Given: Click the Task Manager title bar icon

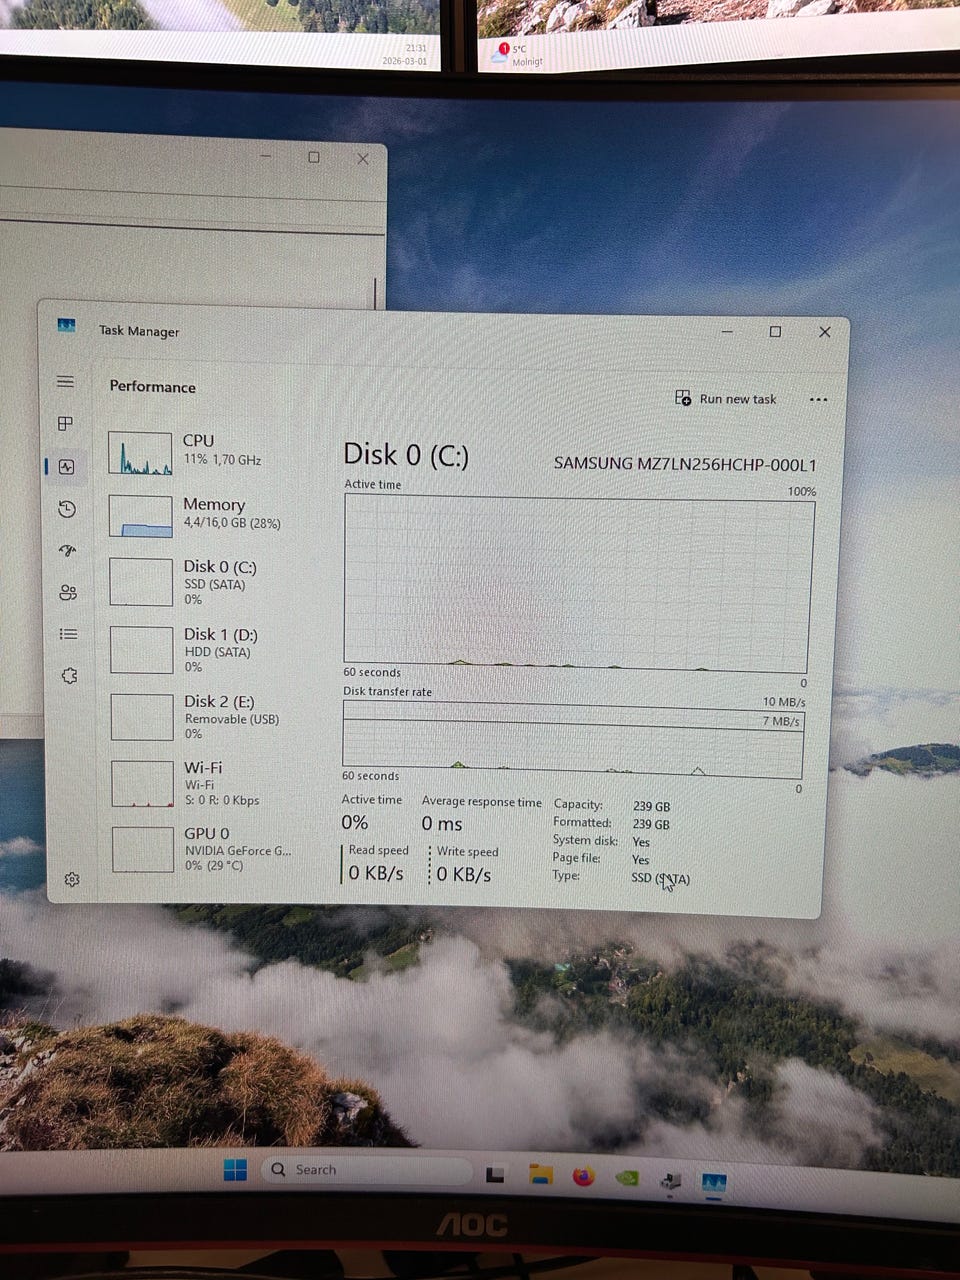Looking at the screenshot, I should [x=66, y=326].
